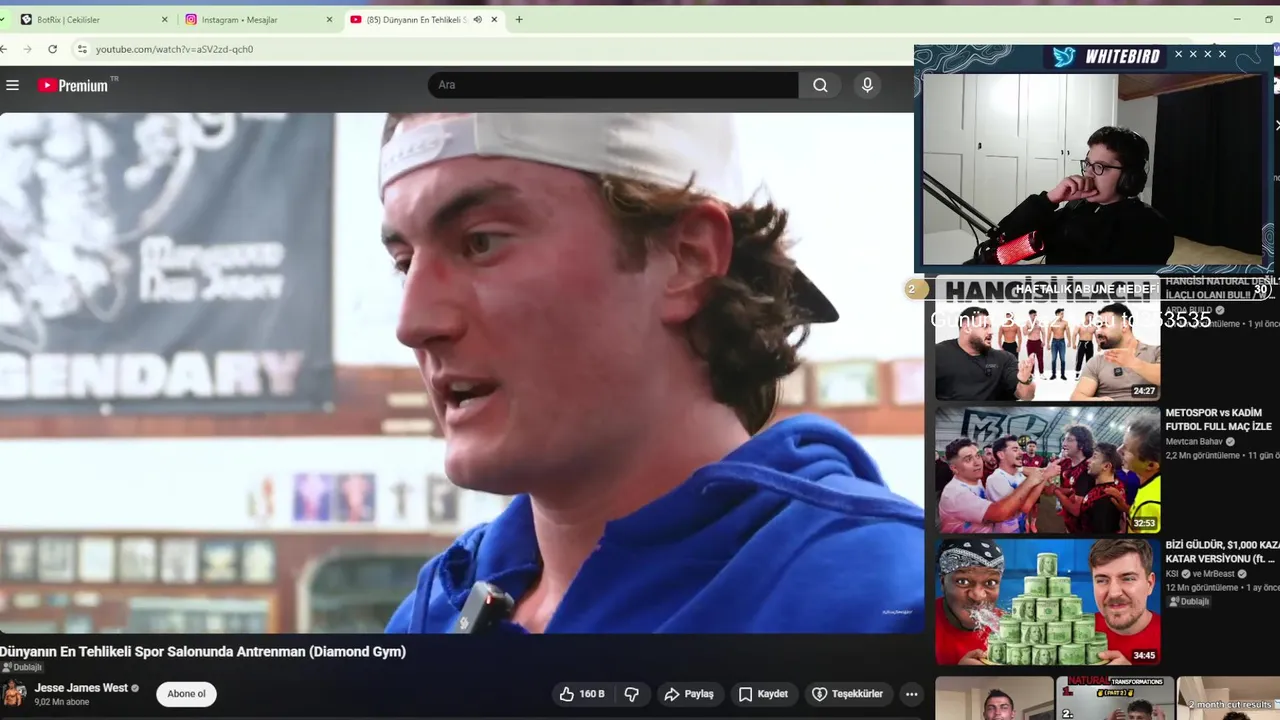The width and height of the screenshot is (1280, 720).
Task: Like the video showing 160 B
Action: [582, 694]
